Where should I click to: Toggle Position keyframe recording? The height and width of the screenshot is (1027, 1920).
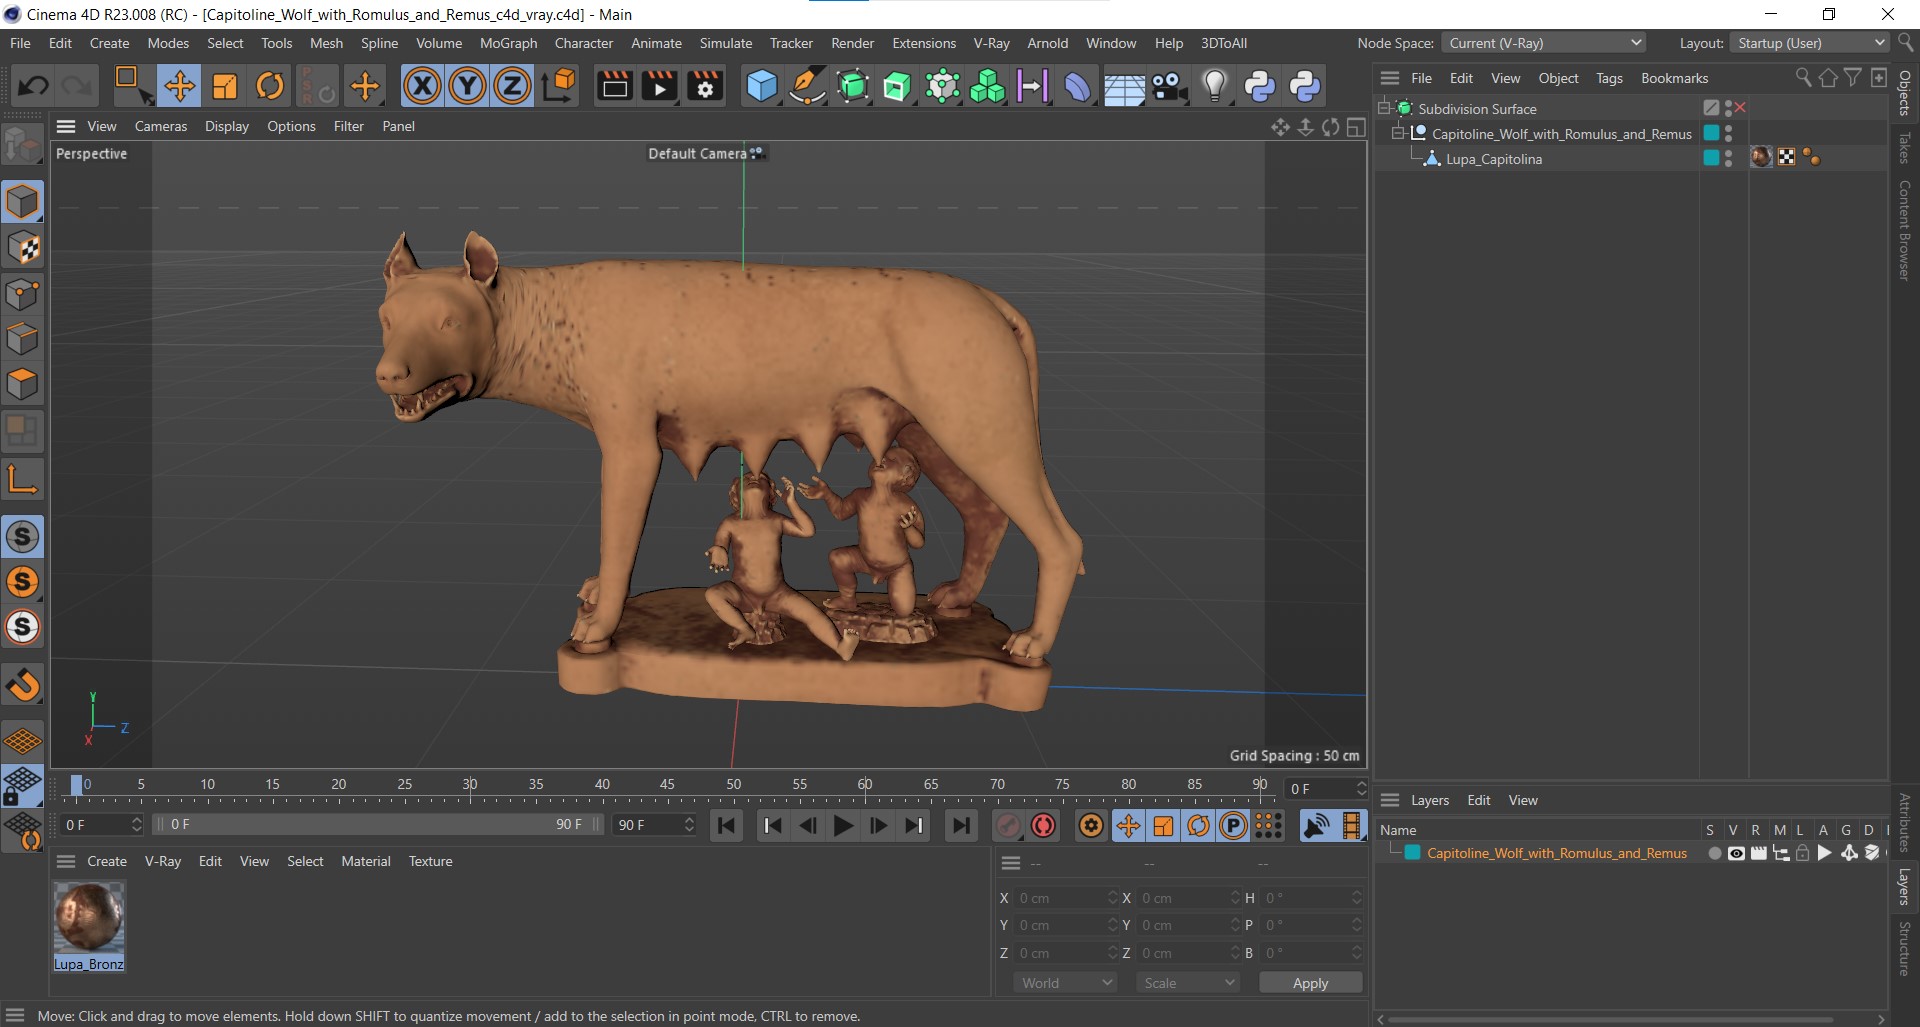tap(1128, 826)
